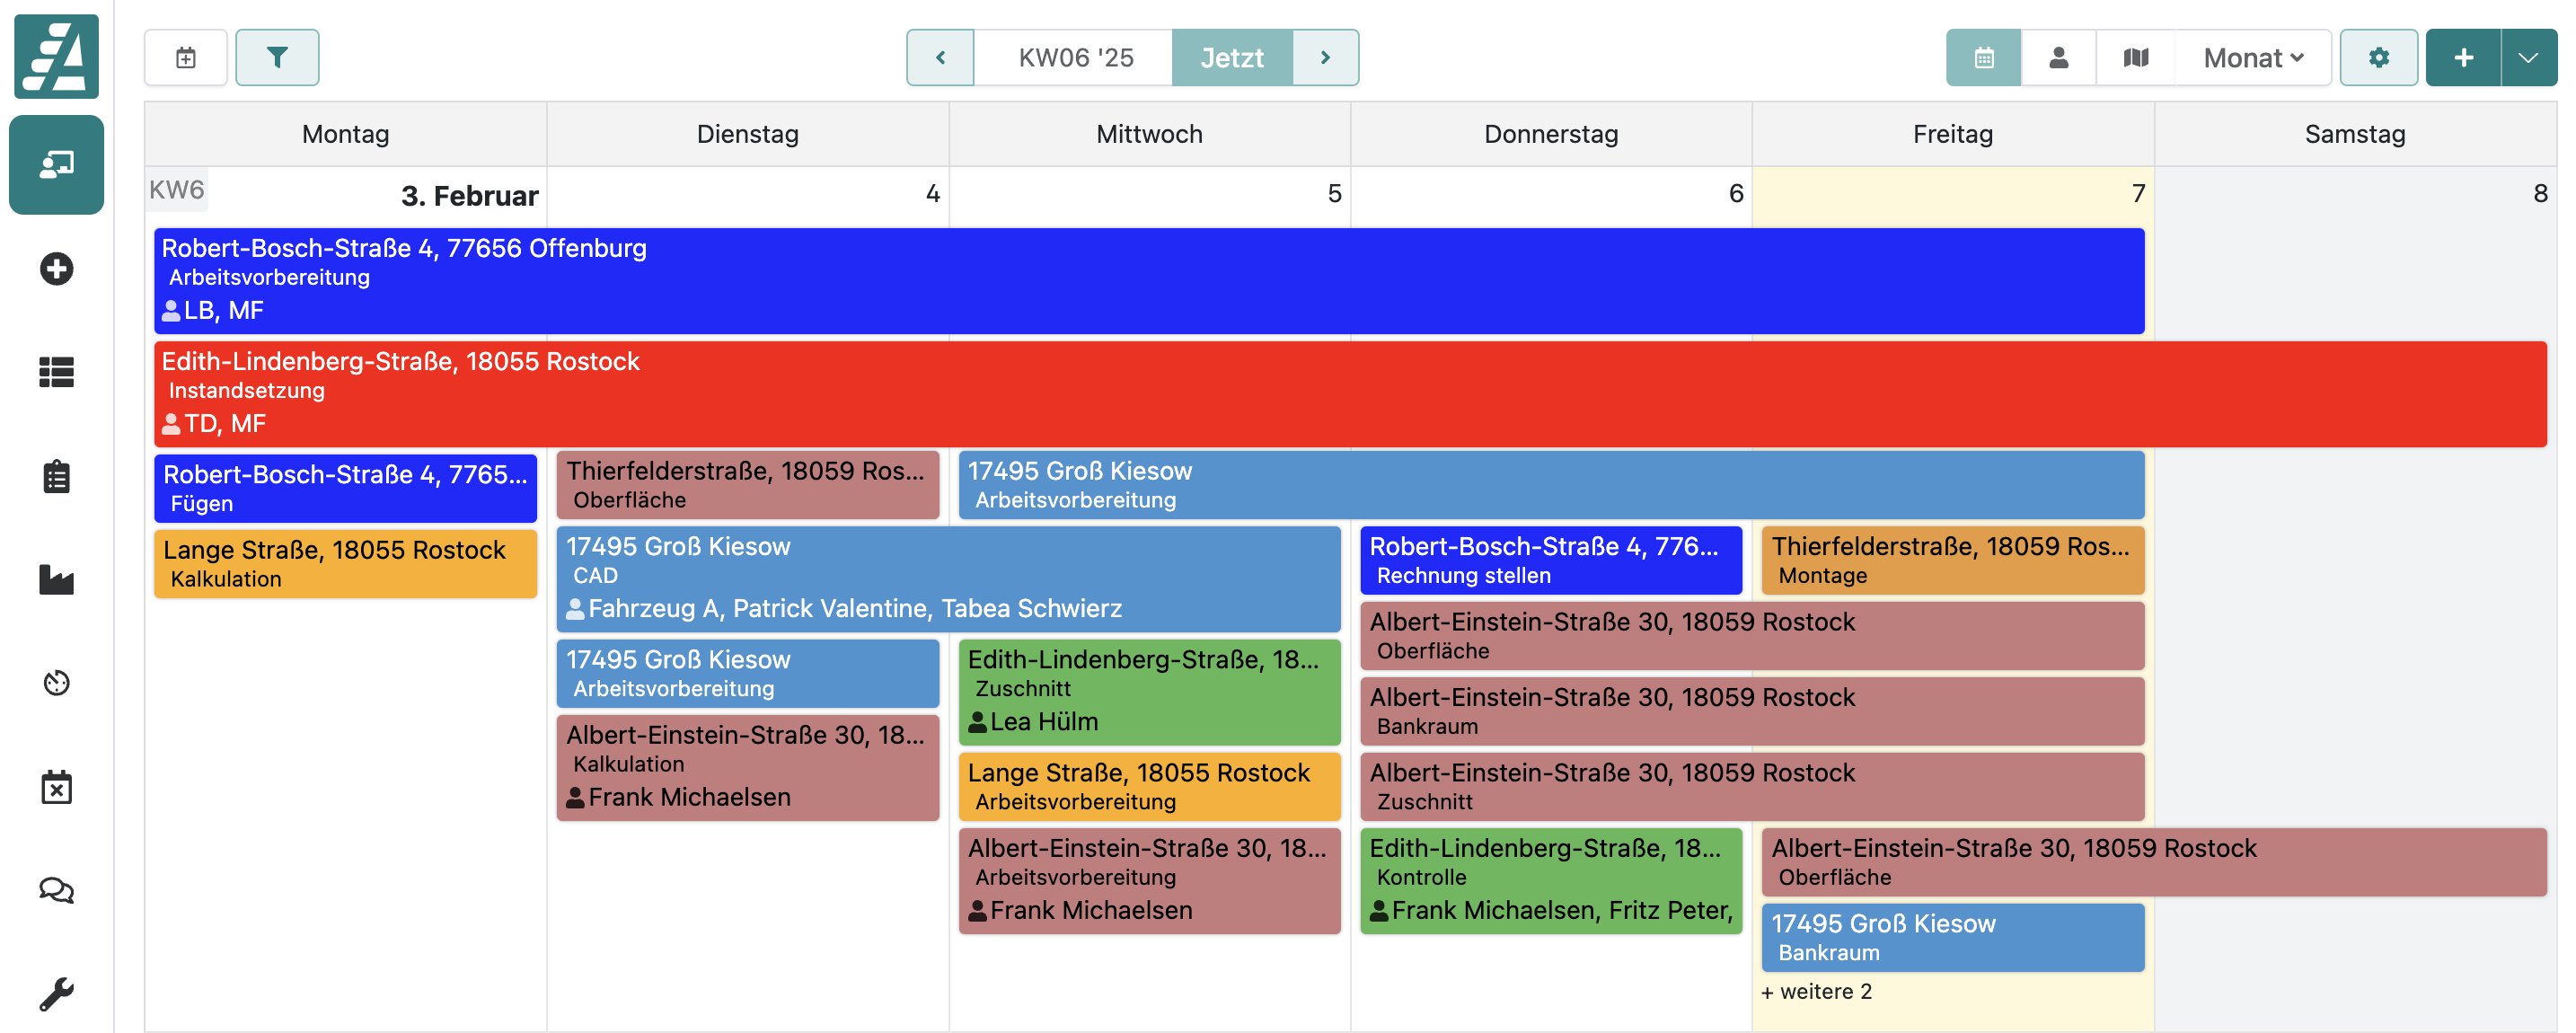
Task: Open the list view sidebar icon
Action: 56,372
